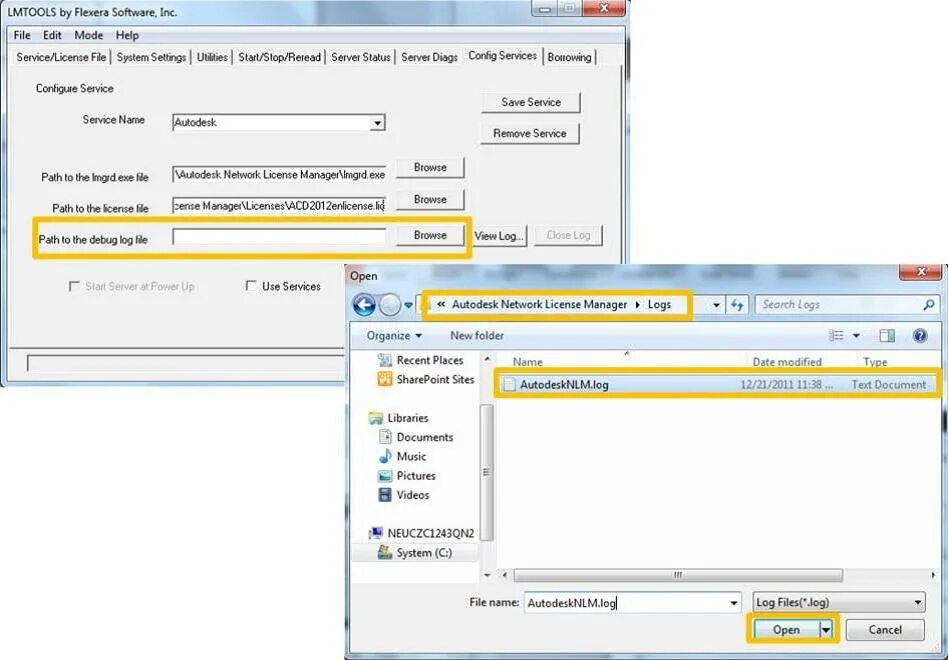This screenshot has height=660, width=948.
Task: Click the refresh icon beside address bar
Action: pos(737,305)
